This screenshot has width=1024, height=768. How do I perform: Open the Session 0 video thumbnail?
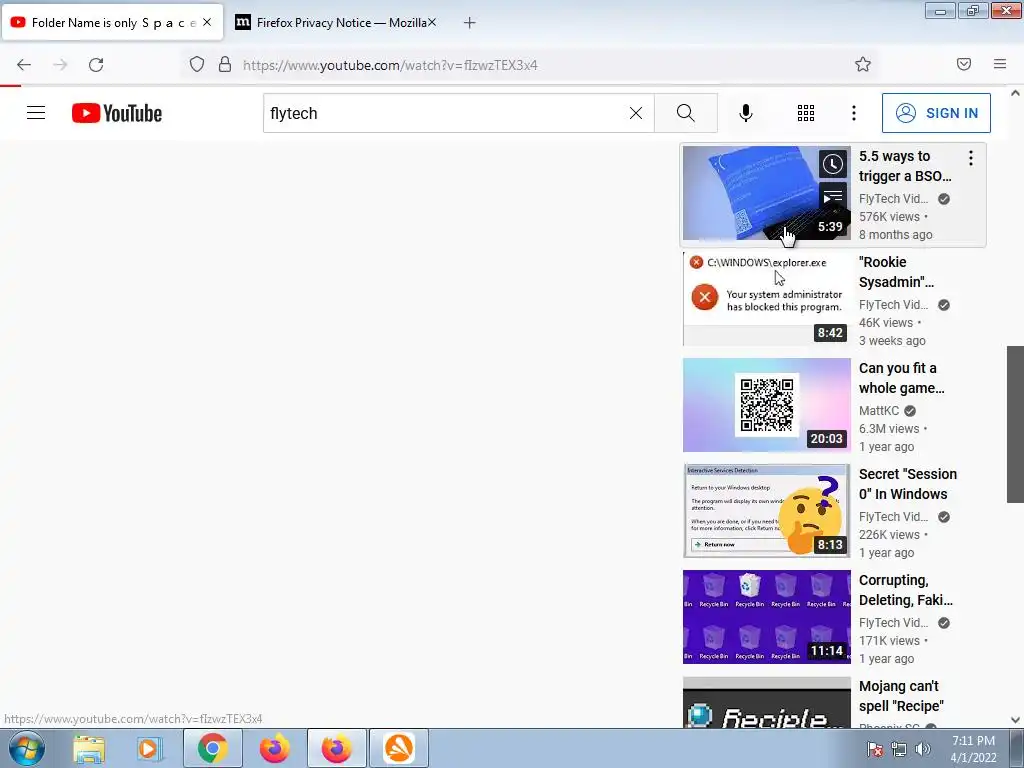pos(767,511)
